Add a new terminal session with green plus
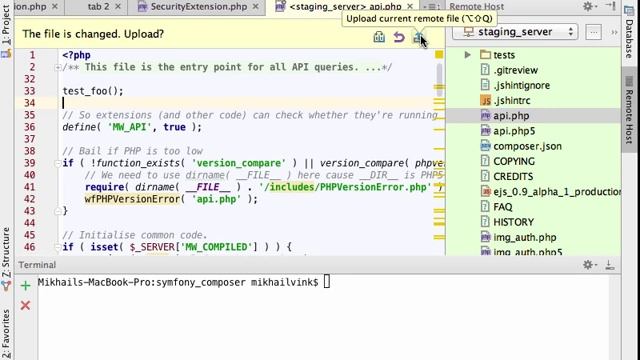Viewport: 640px width, 360px height. coord(25,285)
